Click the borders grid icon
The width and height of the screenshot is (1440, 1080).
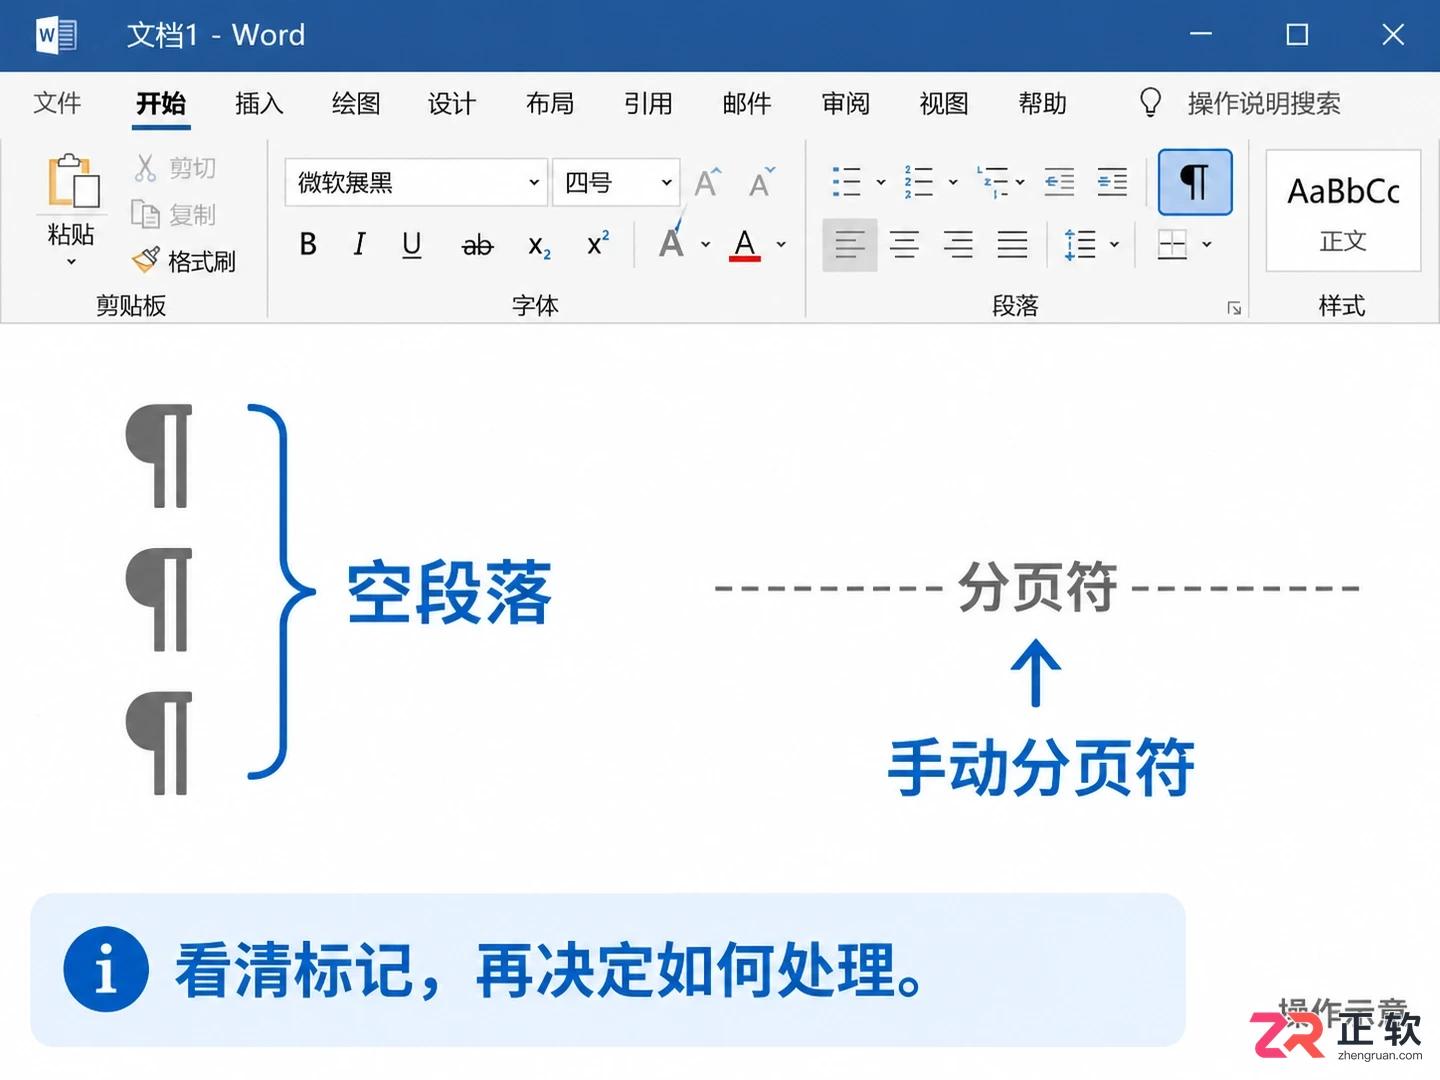[x=1171, y=244]
